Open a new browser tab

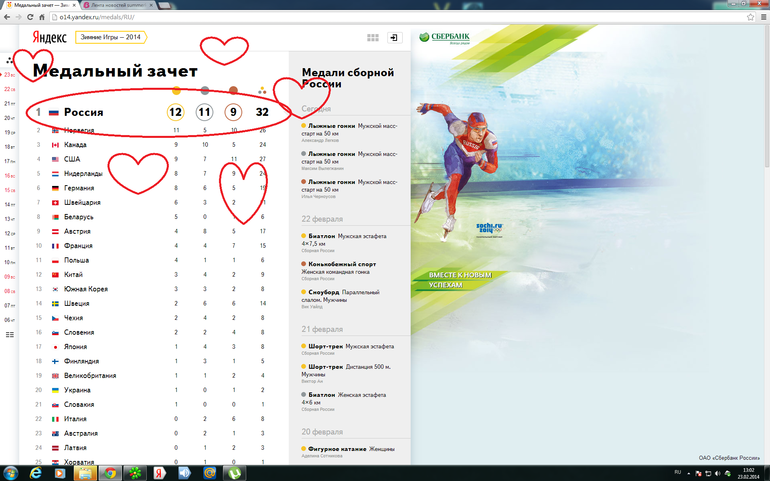pos(165,5)
